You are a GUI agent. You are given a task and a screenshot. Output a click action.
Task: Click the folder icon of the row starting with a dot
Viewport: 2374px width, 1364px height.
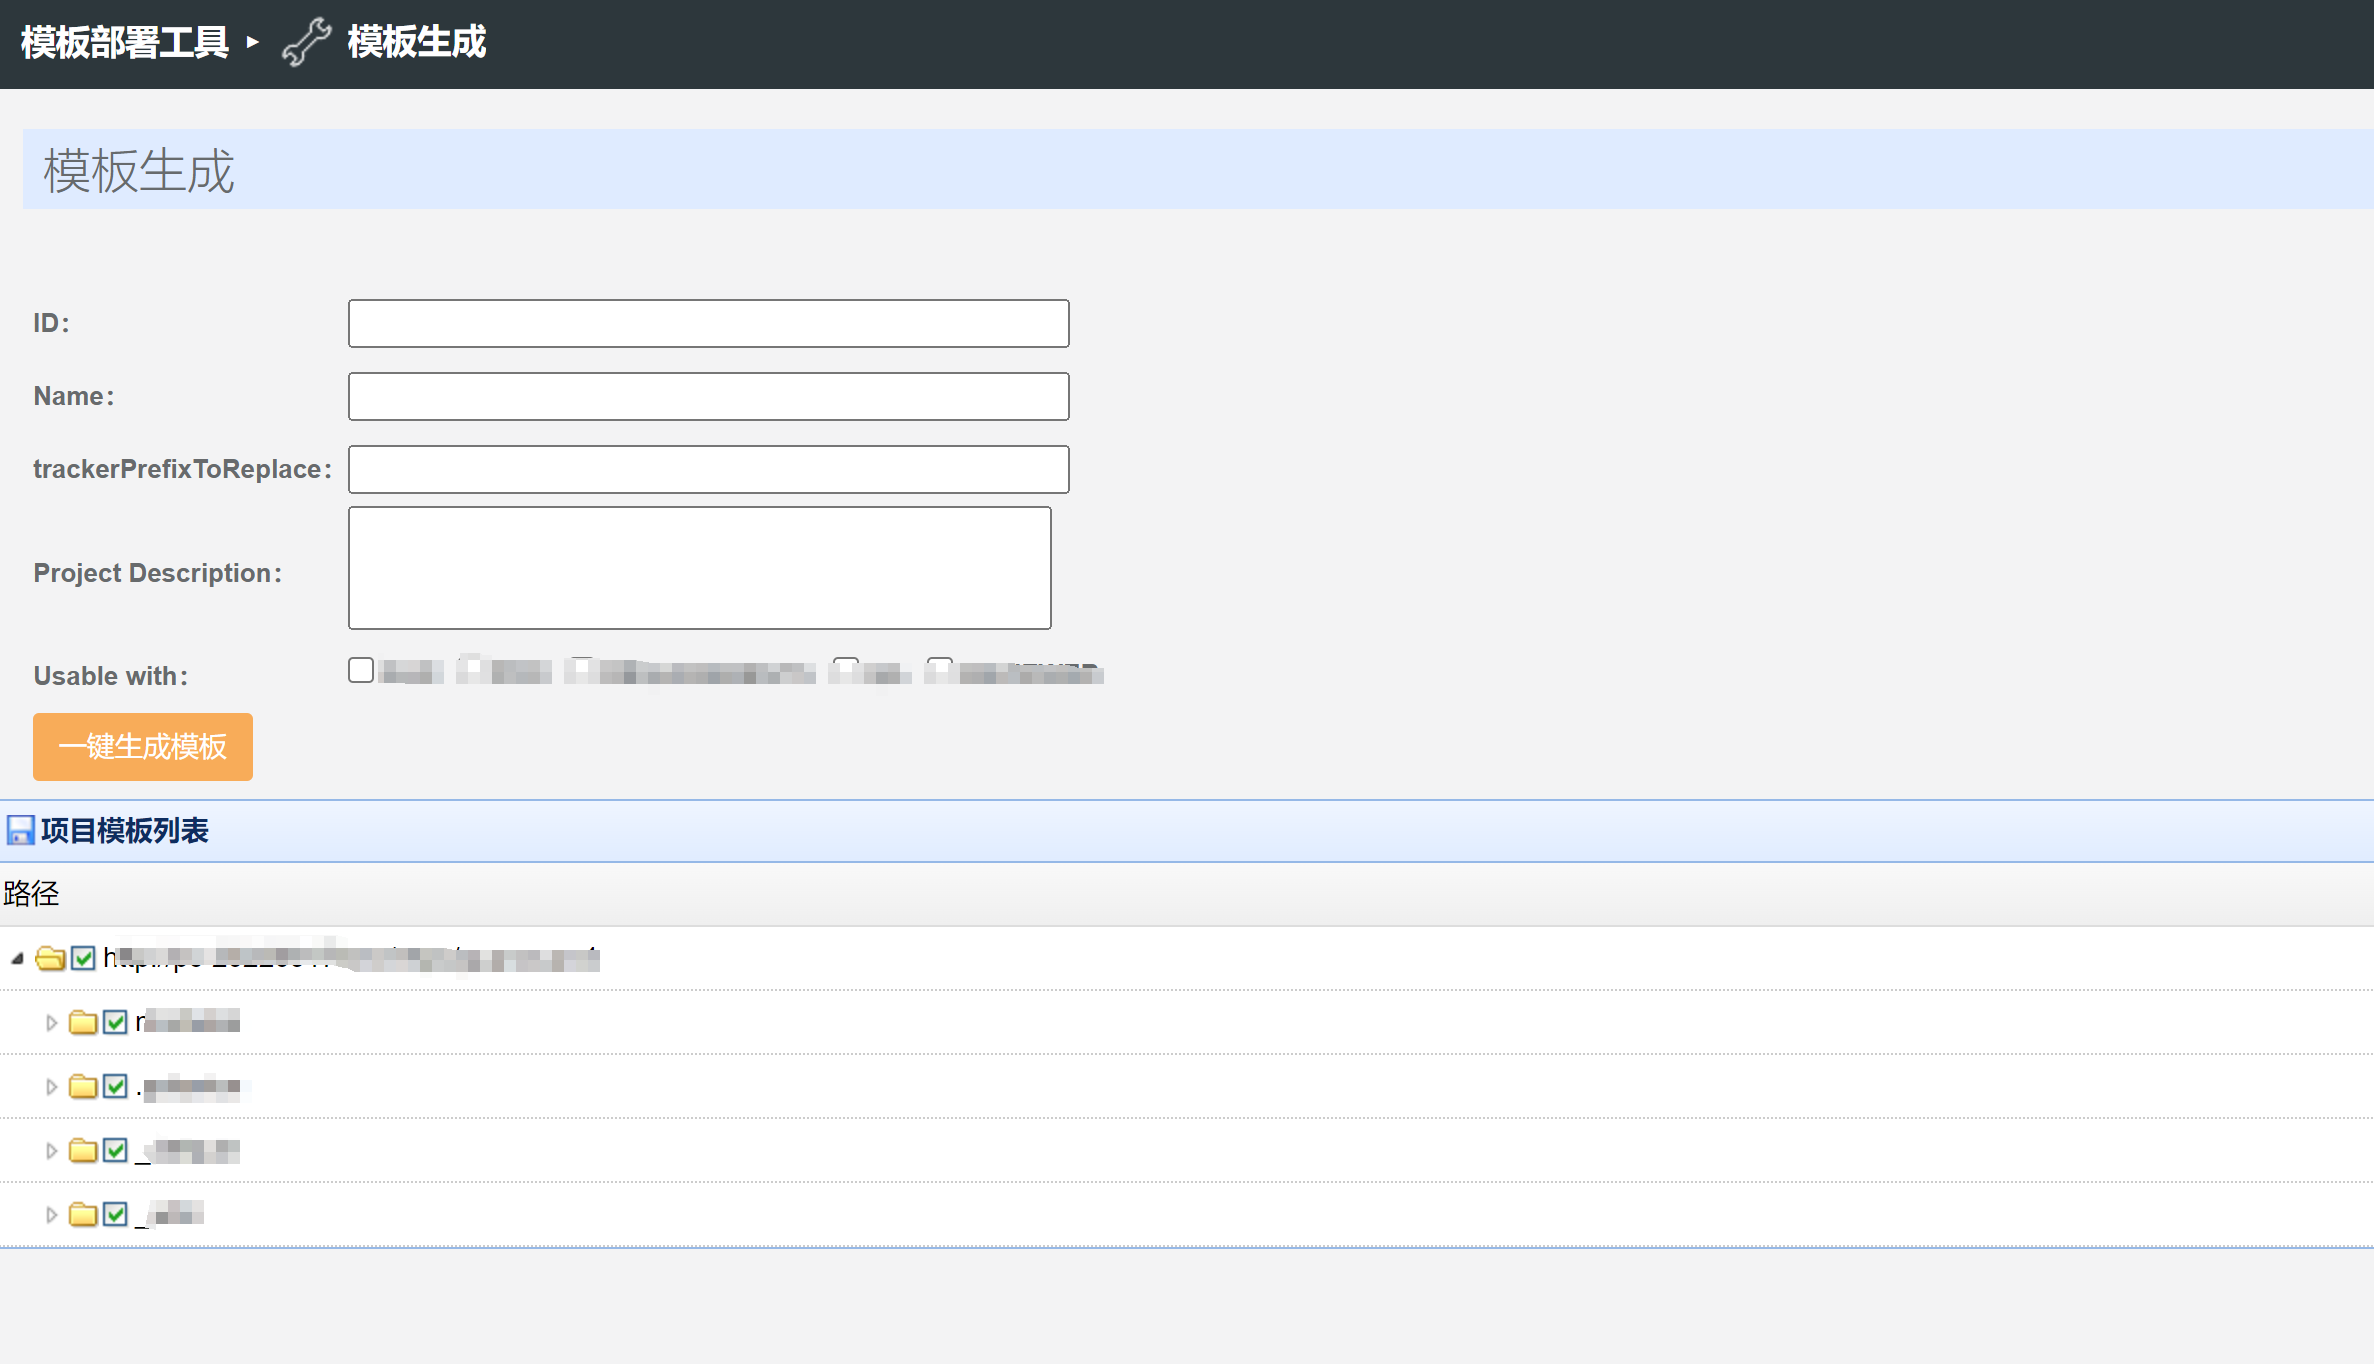click(x=83, y=1086)
